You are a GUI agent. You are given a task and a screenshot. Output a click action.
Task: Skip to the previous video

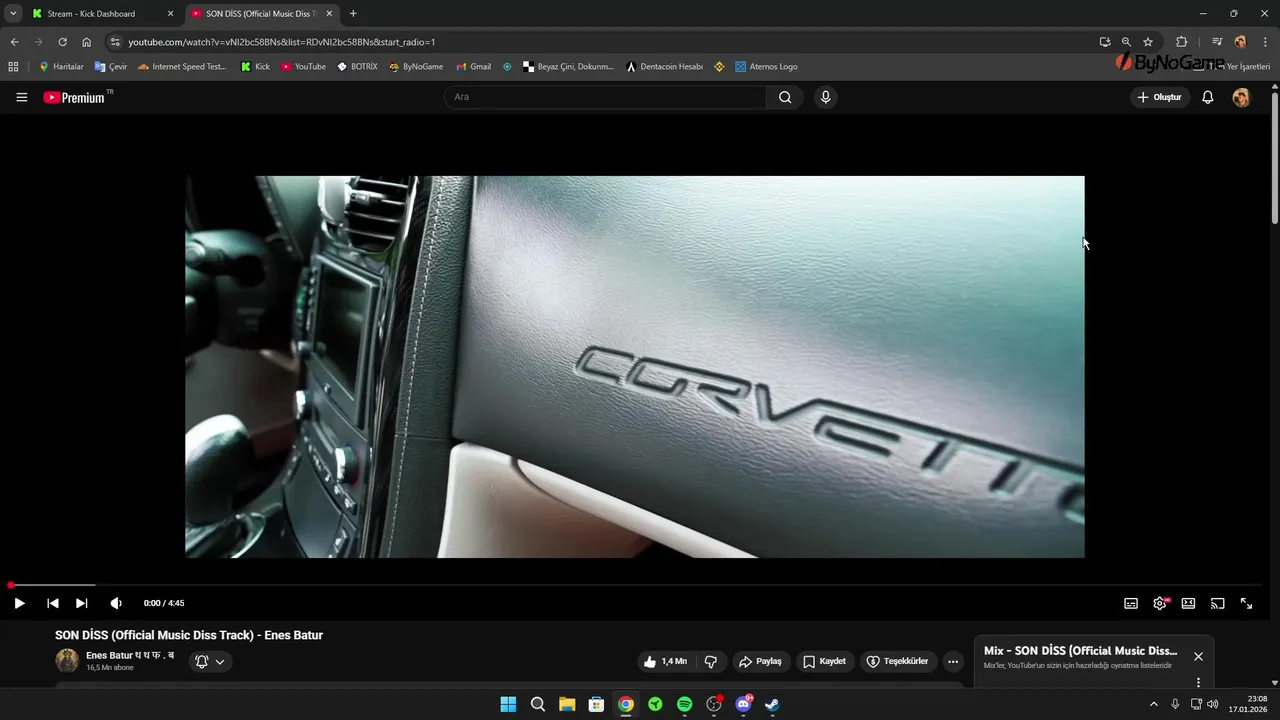click(x=53, y=603)
